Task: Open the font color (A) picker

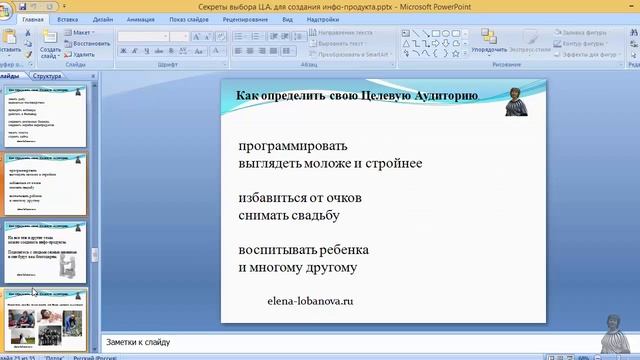Action: (217, 51)
